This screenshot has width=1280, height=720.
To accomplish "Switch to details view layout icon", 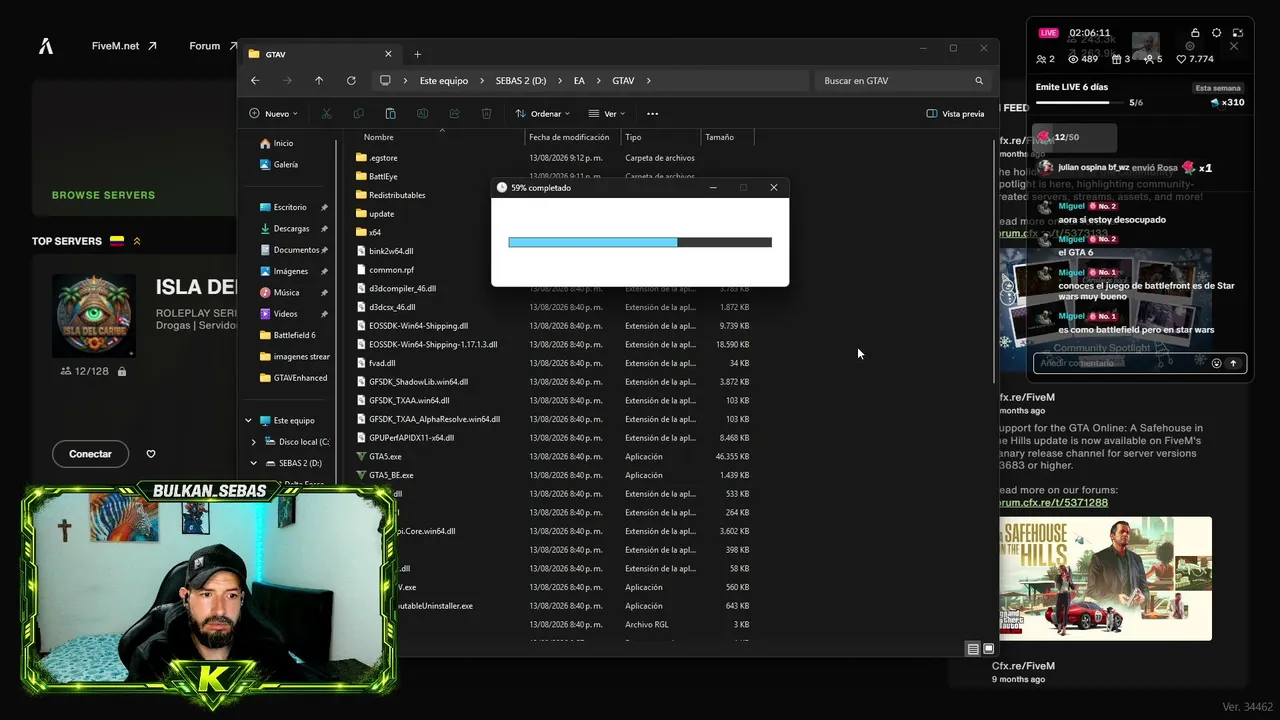I will point(973,649).
